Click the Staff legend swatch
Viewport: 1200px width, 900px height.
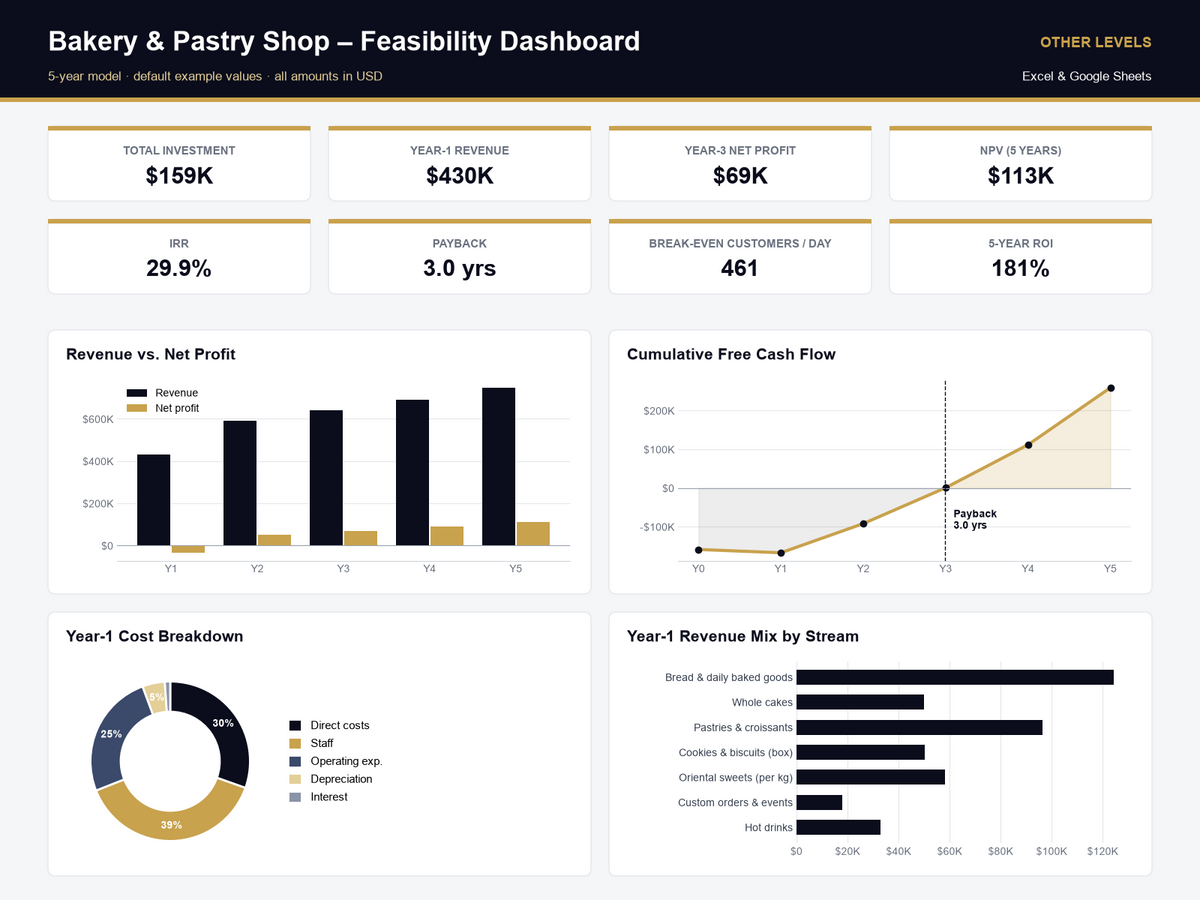coord(295,743)
